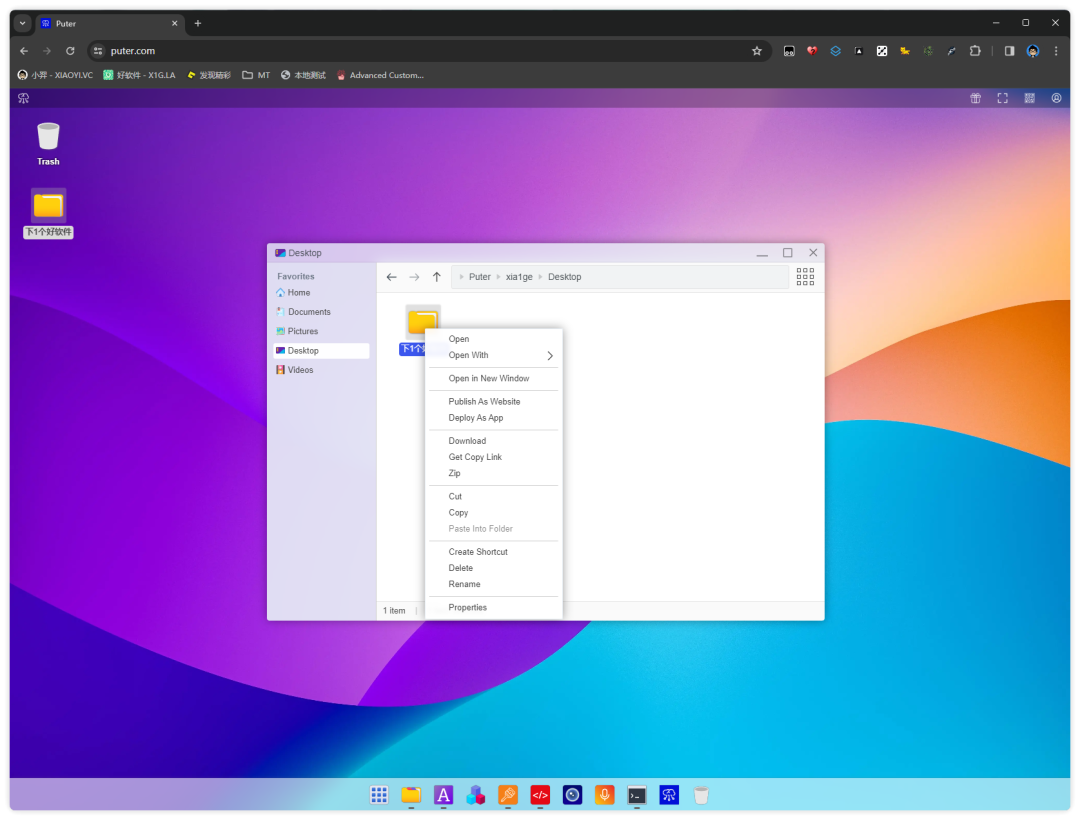Screen dimensions: 1080x820
Task: Go to Documents in Favorites sidebar
Action: pos(309,312)
